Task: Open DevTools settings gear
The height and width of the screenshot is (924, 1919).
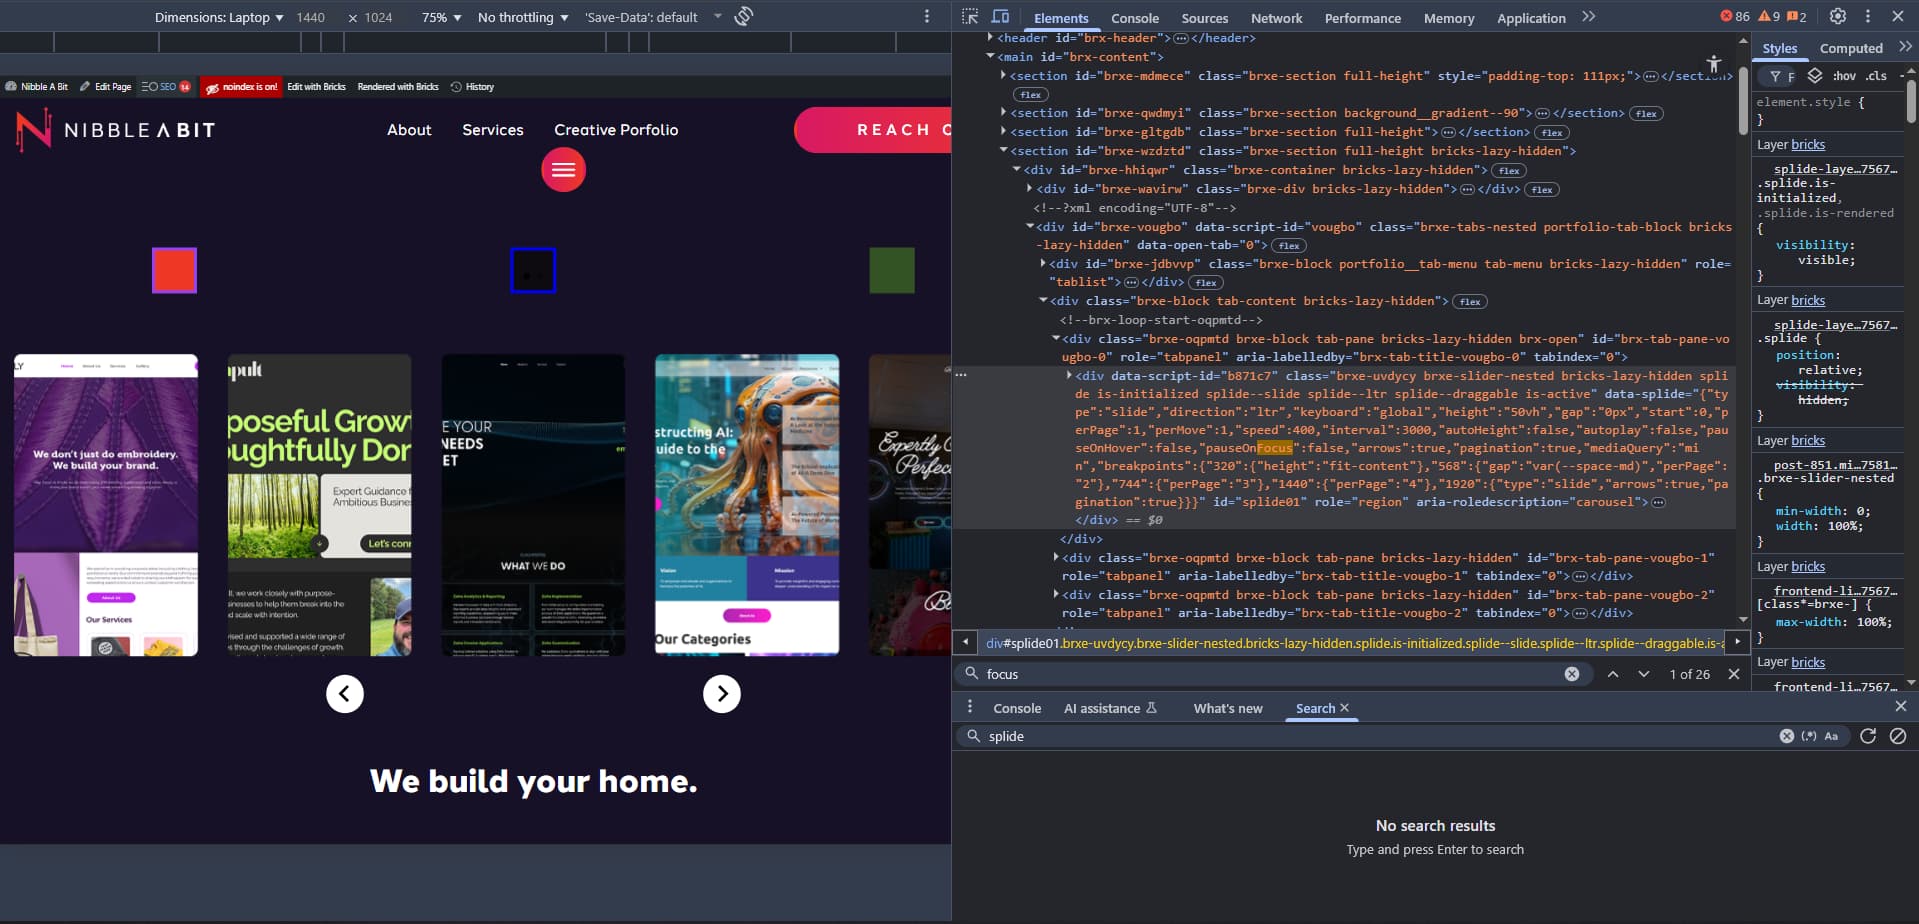Action: [1837, 17]
